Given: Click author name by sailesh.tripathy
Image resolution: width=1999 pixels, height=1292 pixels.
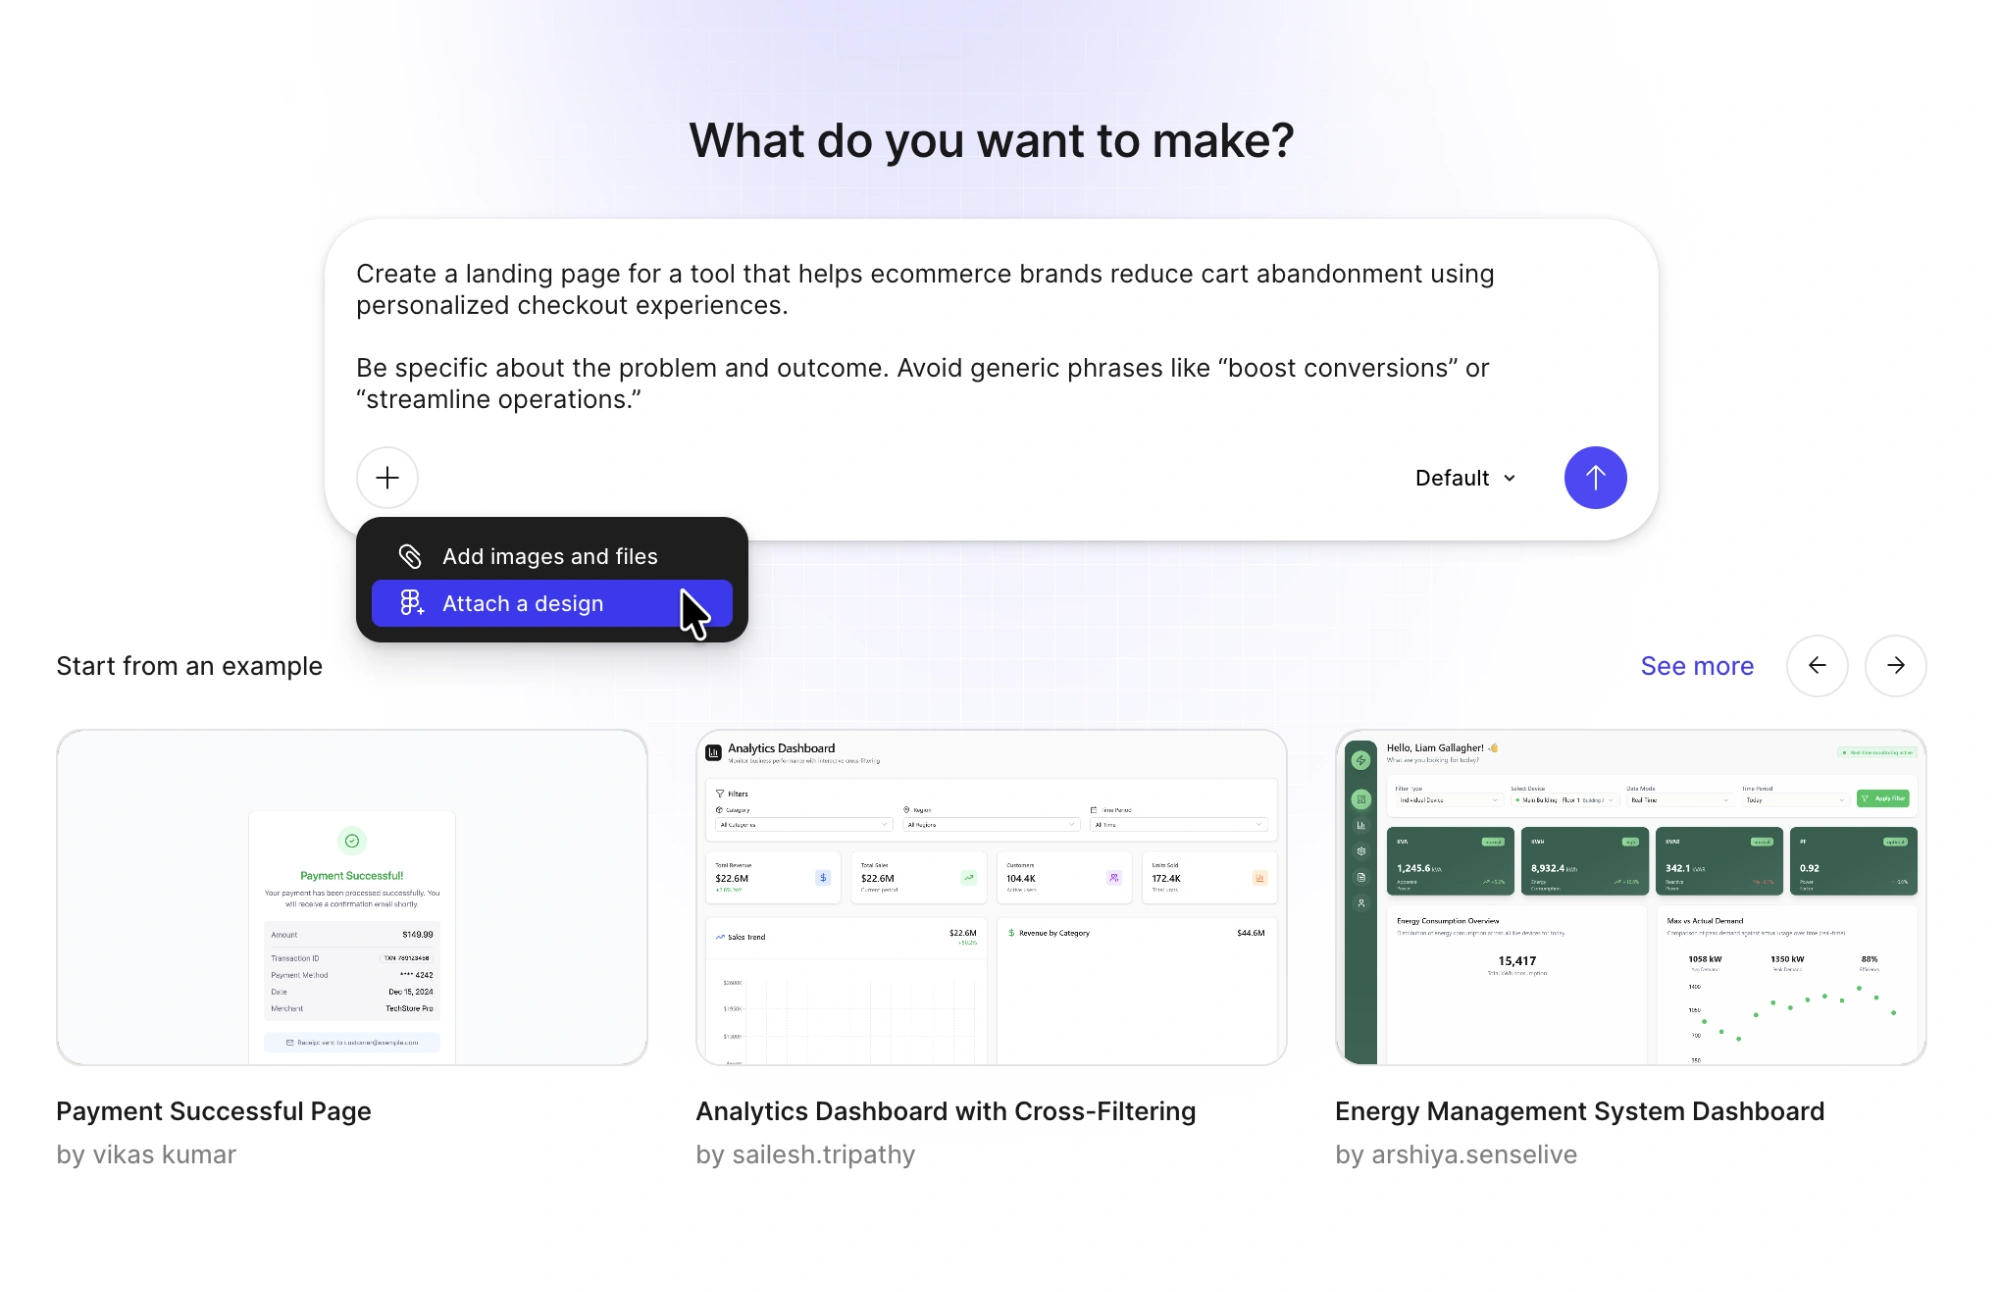Looking at the screenshot, I should [806, 1154].
